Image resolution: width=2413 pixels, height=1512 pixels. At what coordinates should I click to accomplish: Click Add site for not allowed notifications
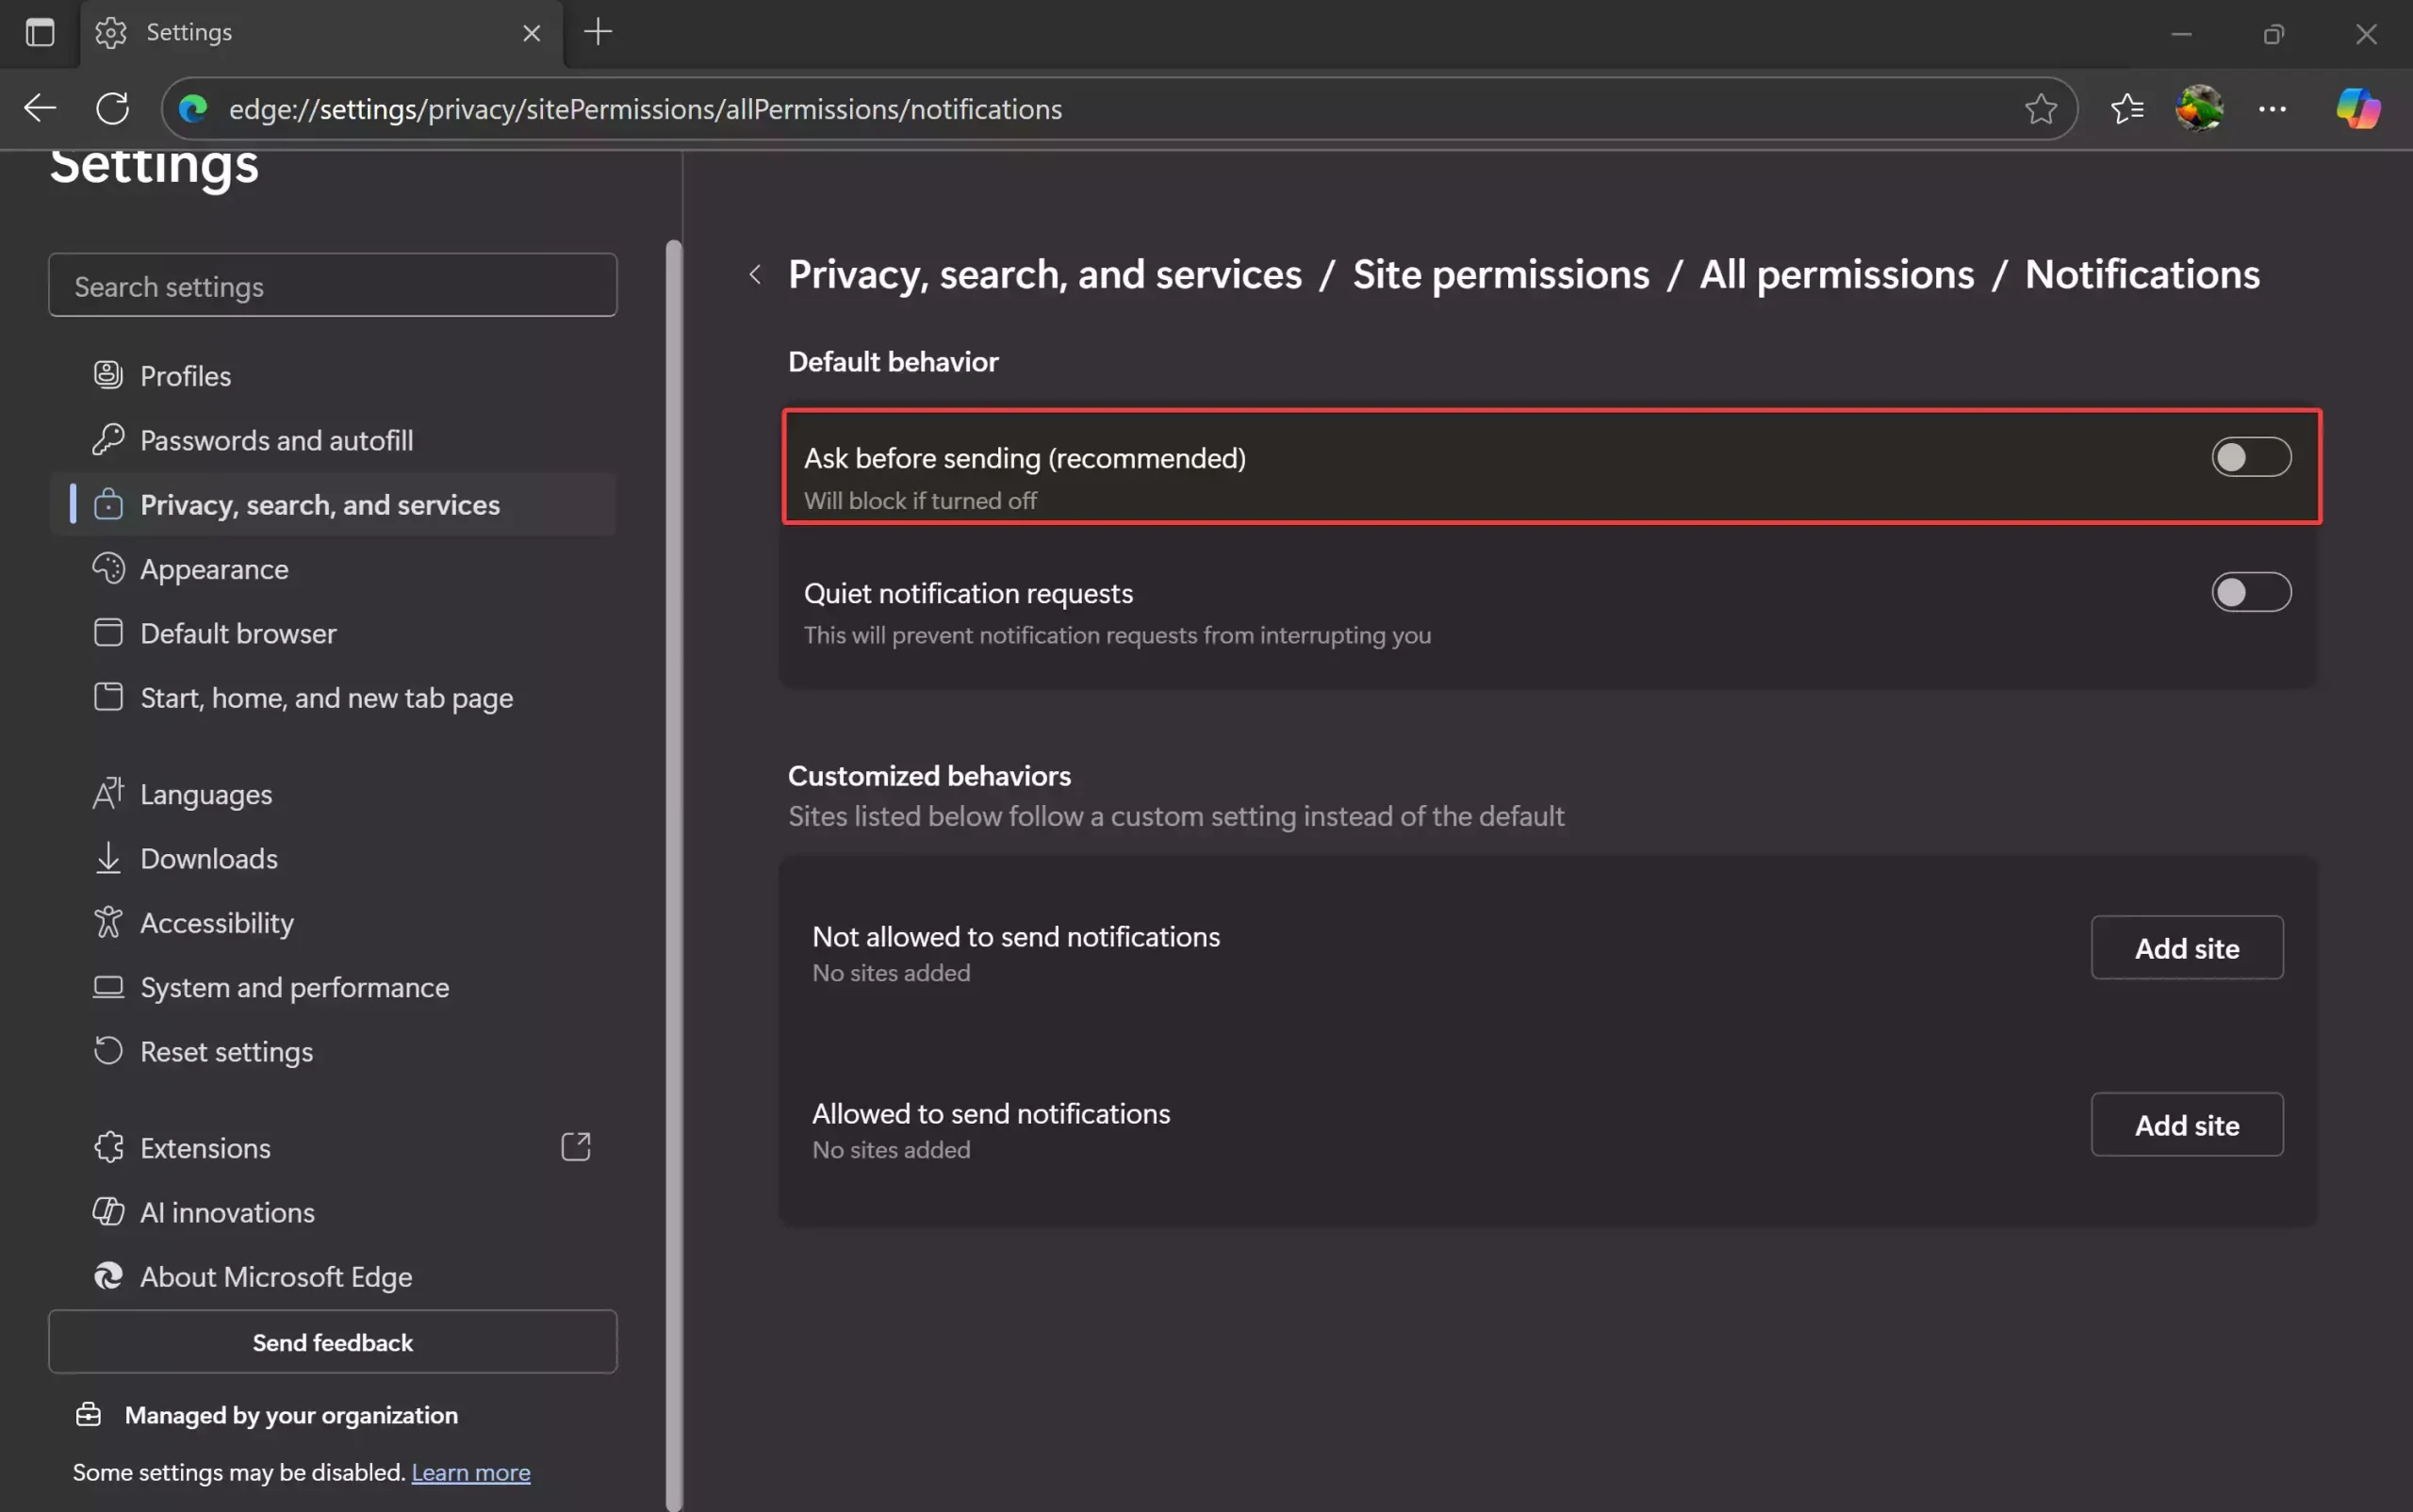(2185, 947)
